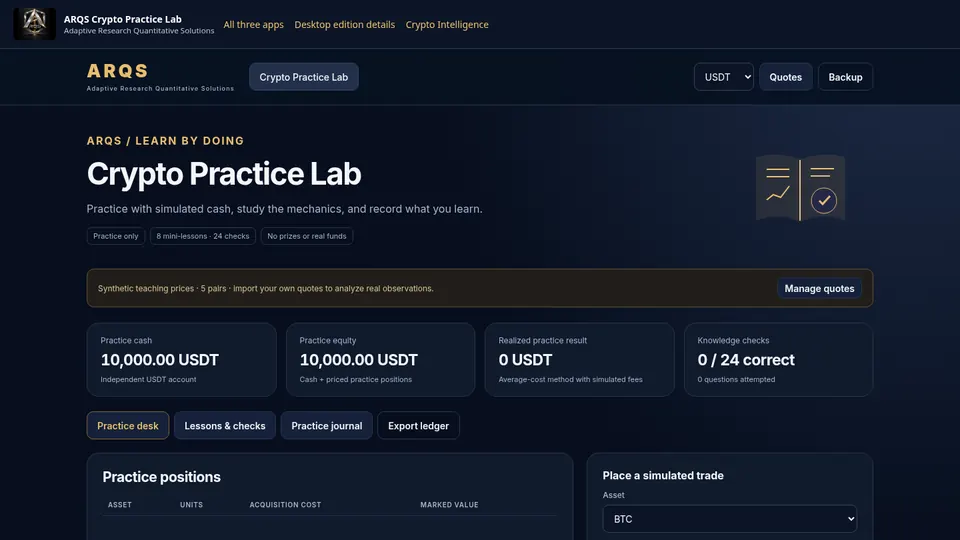
Task: Click the Export ledger button
Action: pyautogui.click(x=418, y=426)
